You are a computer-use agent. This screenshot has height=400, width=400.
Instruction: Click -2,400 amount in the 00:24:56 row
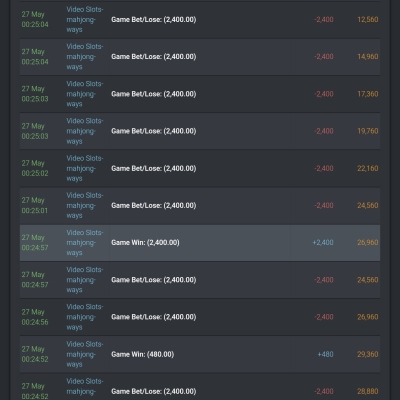pos(324,317)
